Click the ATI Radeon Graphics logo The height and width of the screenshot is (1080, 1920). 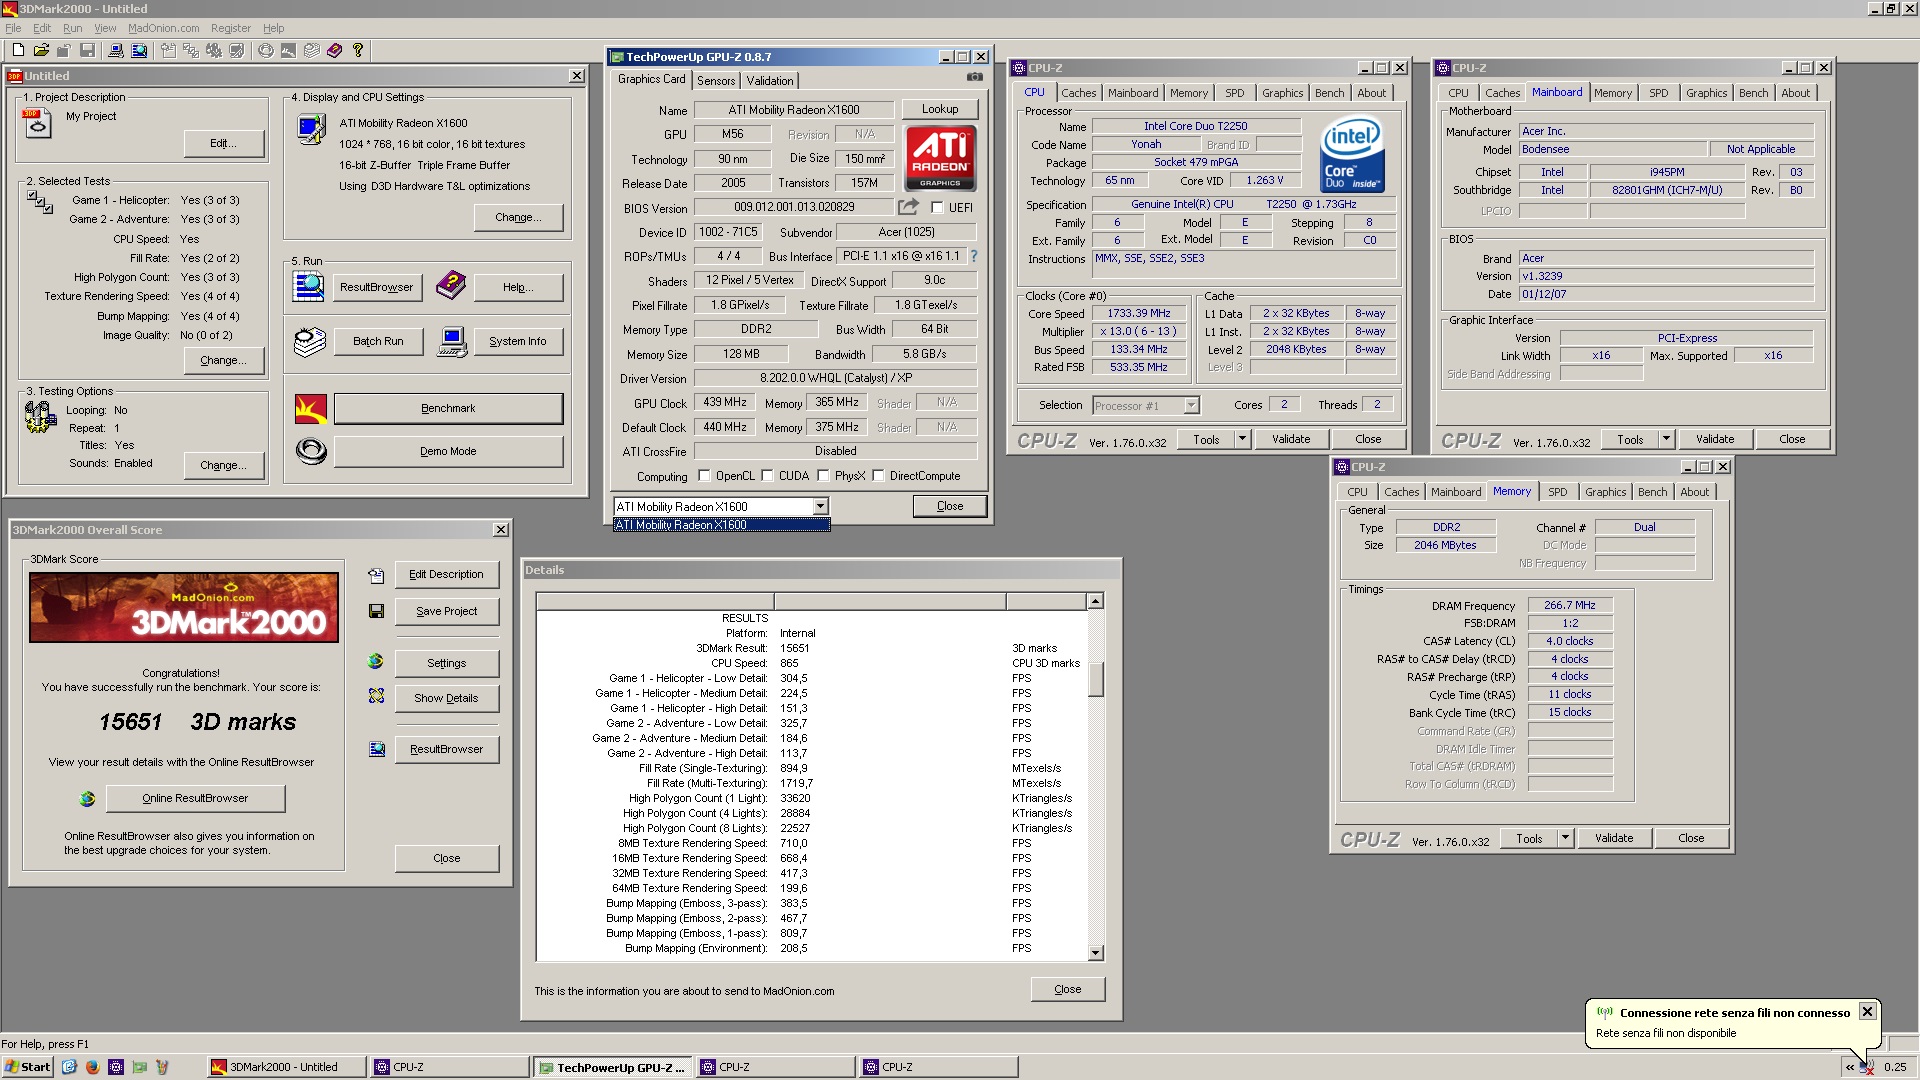coord(940,158)
